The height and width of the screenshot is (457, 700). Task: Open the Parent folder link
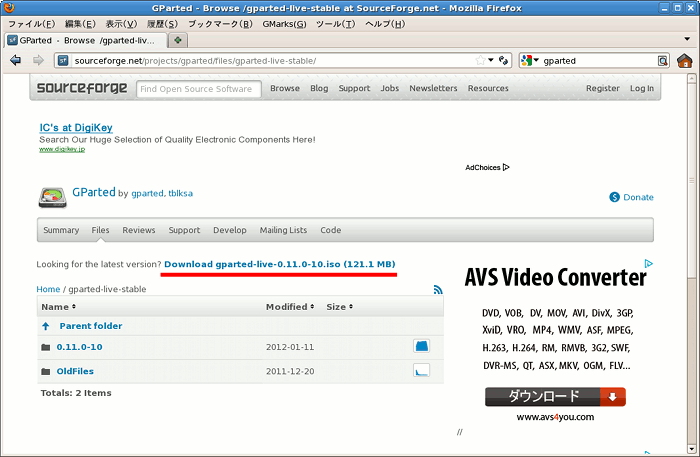coord(90,326)
